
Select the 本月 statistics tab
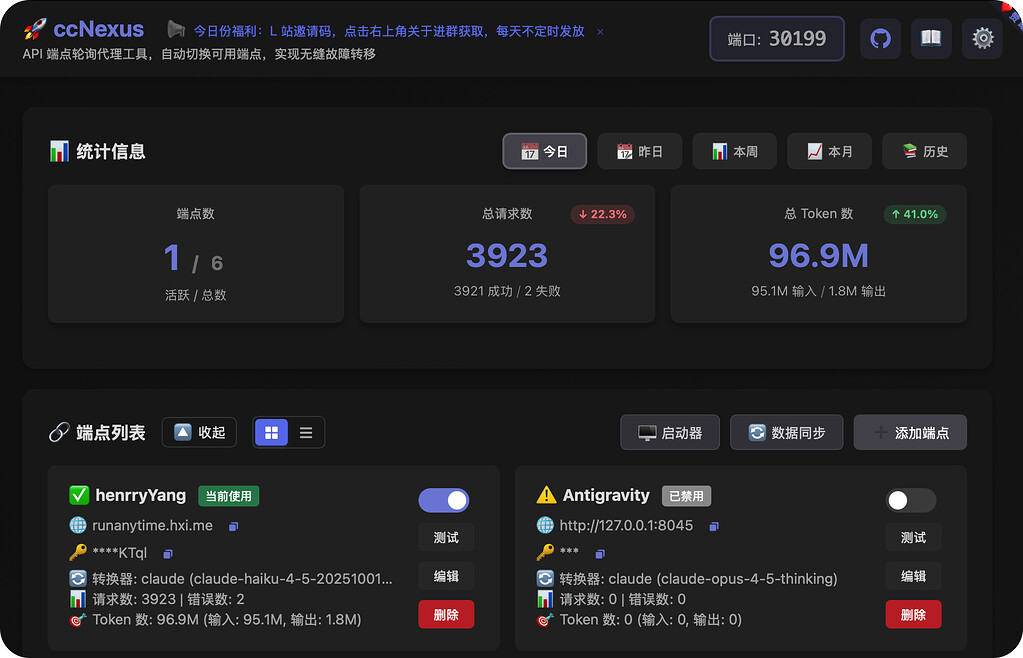829,151
